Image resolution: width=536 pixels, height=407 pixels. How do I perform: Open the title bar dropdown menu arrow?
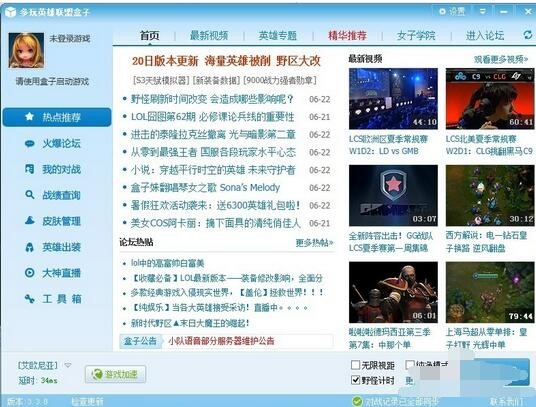pyautogui.click(x=483, y=12)
